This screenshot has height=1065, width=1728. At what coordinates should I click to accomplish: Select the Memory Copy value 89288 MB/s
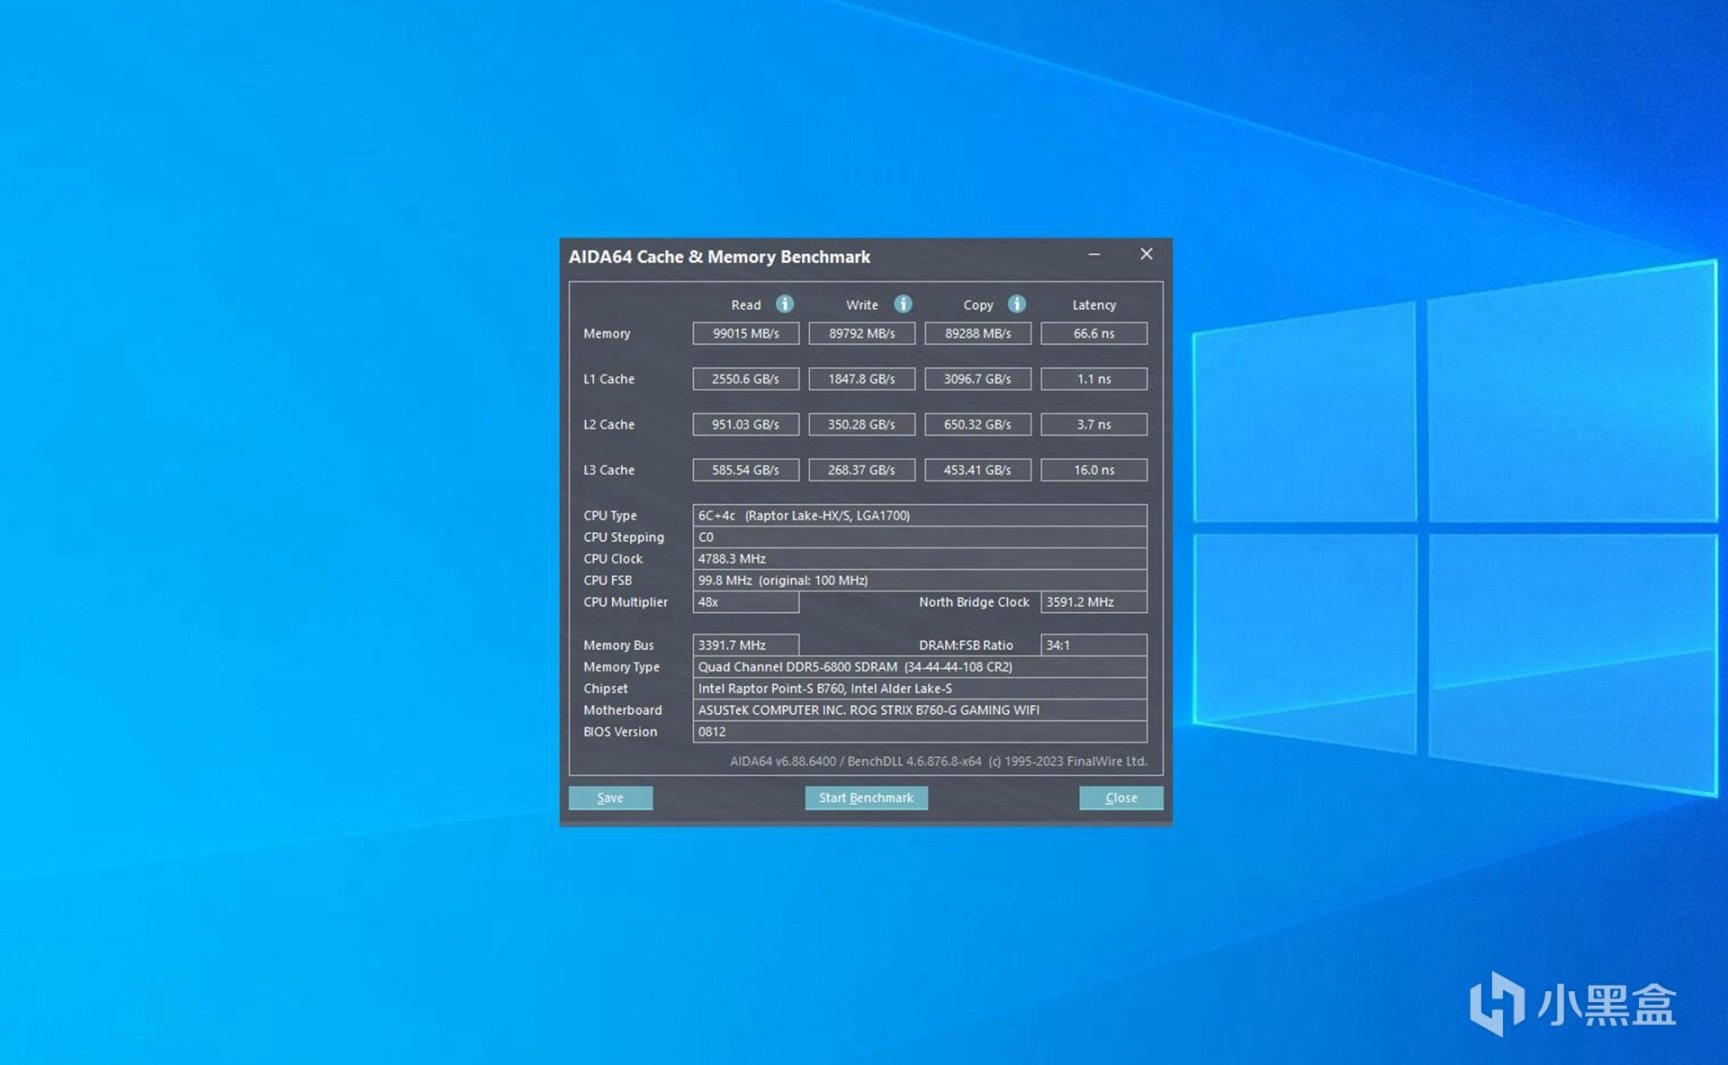[x=978, y=334]
